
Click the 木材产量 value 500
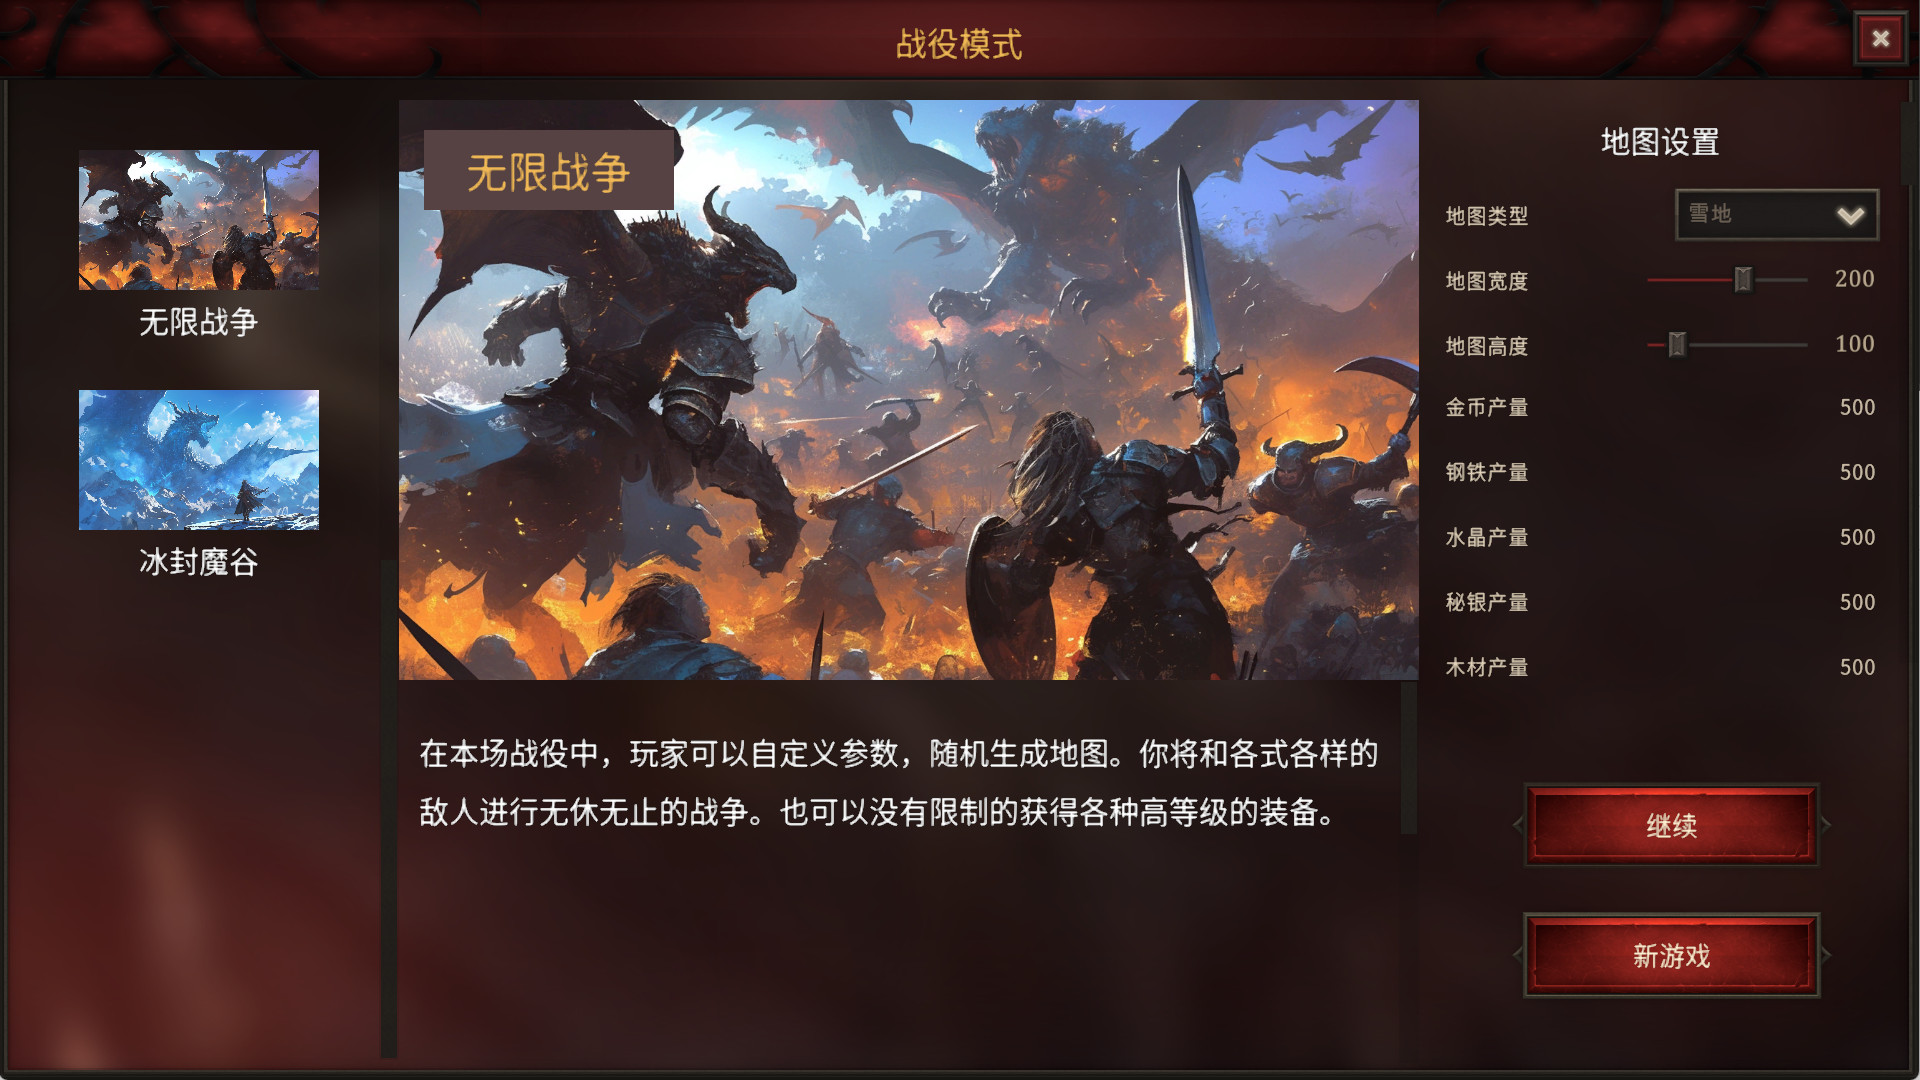click(1857, 668)
